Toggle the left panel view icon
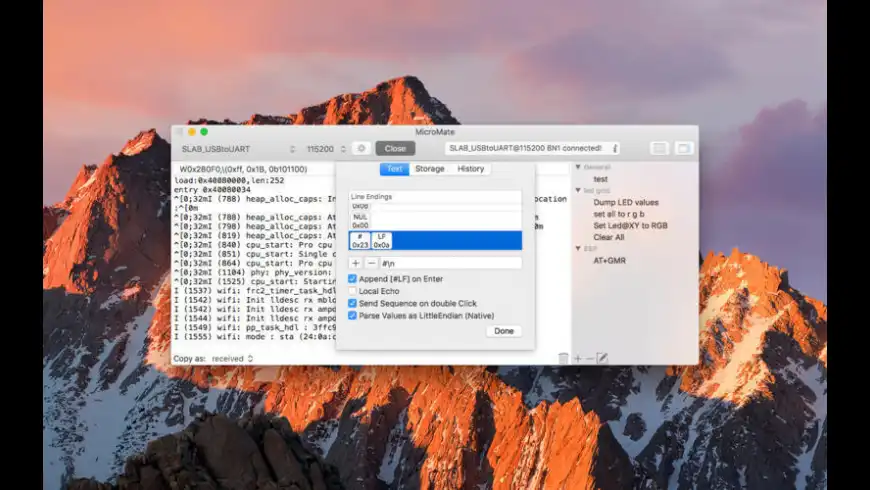The width and height of the screenshot is (870, 490). click(659, 148)
